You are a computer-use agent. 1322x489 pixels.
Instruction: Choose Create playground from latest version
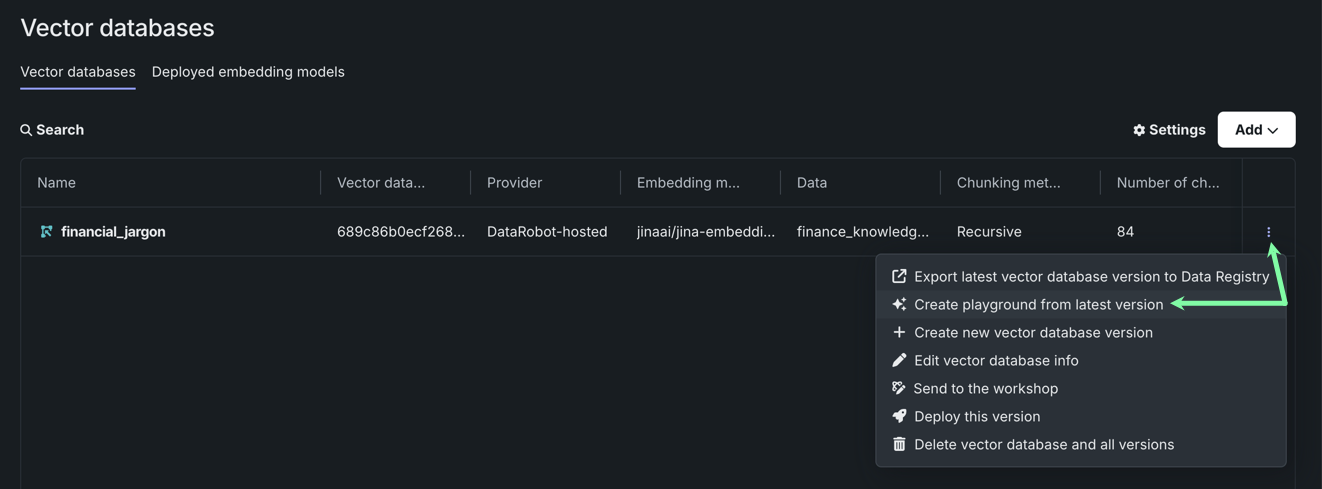point(1038,304)
